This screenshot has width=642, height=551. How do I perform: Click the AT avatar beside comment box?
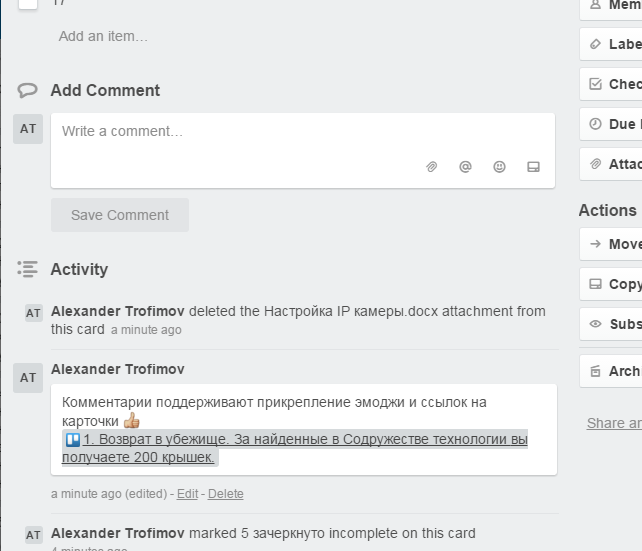click(x=28, y=129)
